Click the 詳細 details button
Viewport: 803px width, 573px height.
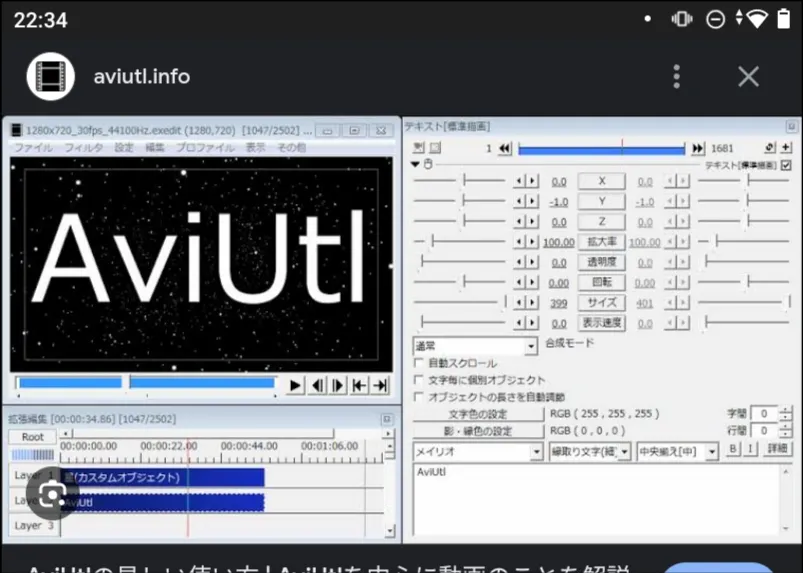[777, 449]
